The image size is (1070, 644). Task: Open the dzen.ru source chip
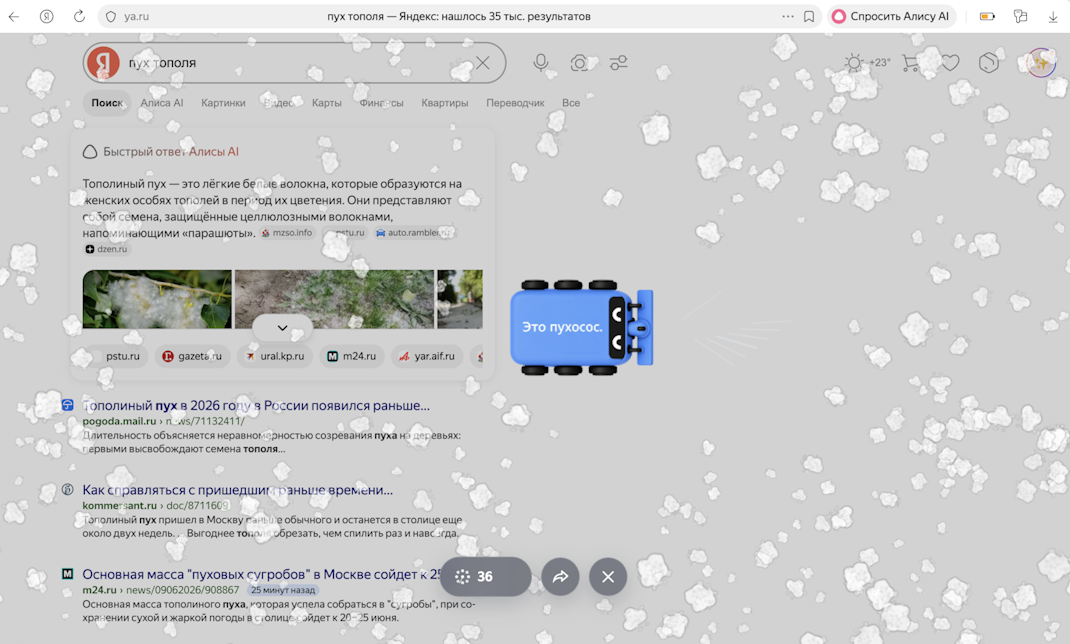106,249
